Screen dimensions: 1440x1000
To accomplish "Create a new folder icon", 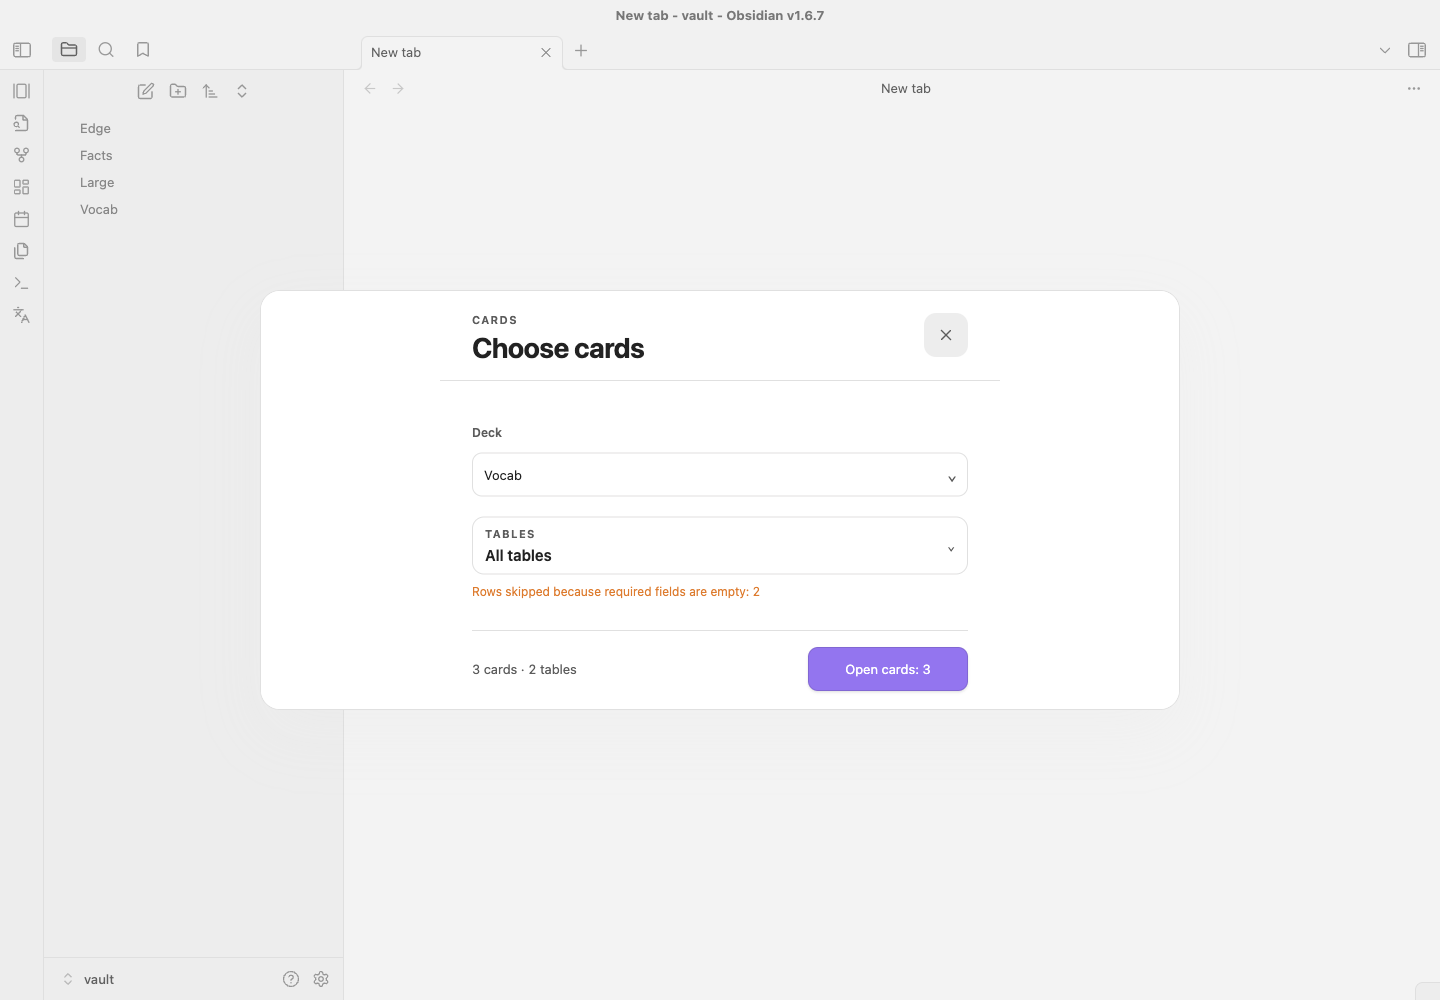I will [x=178, y=91].
